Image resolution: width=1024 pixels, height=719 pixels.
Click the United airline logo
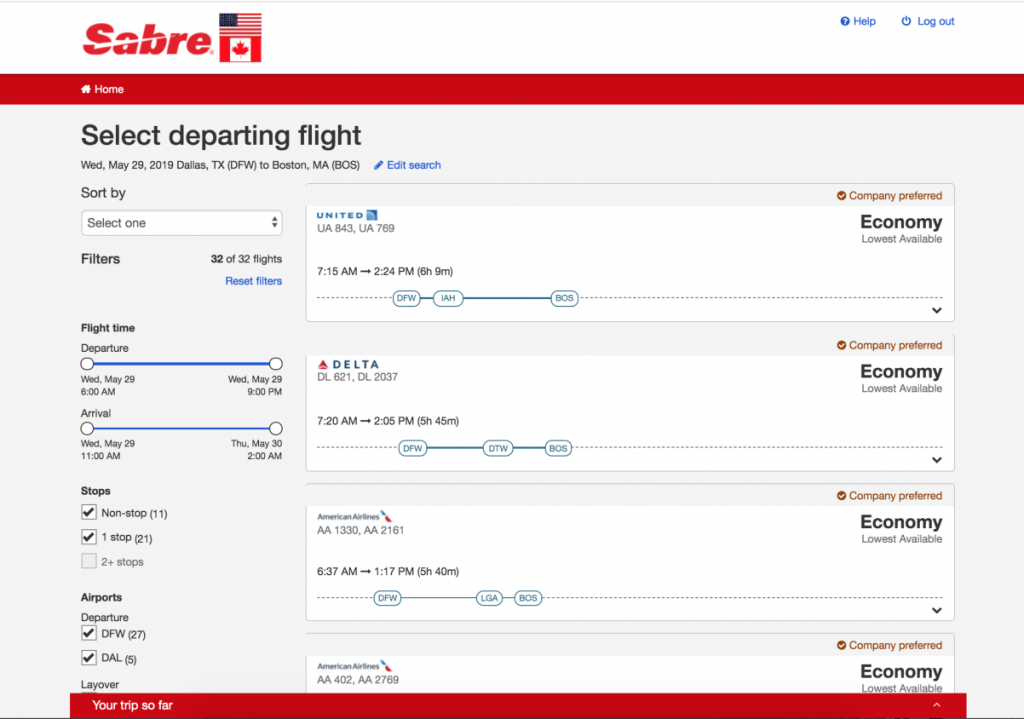coord(347,215)
